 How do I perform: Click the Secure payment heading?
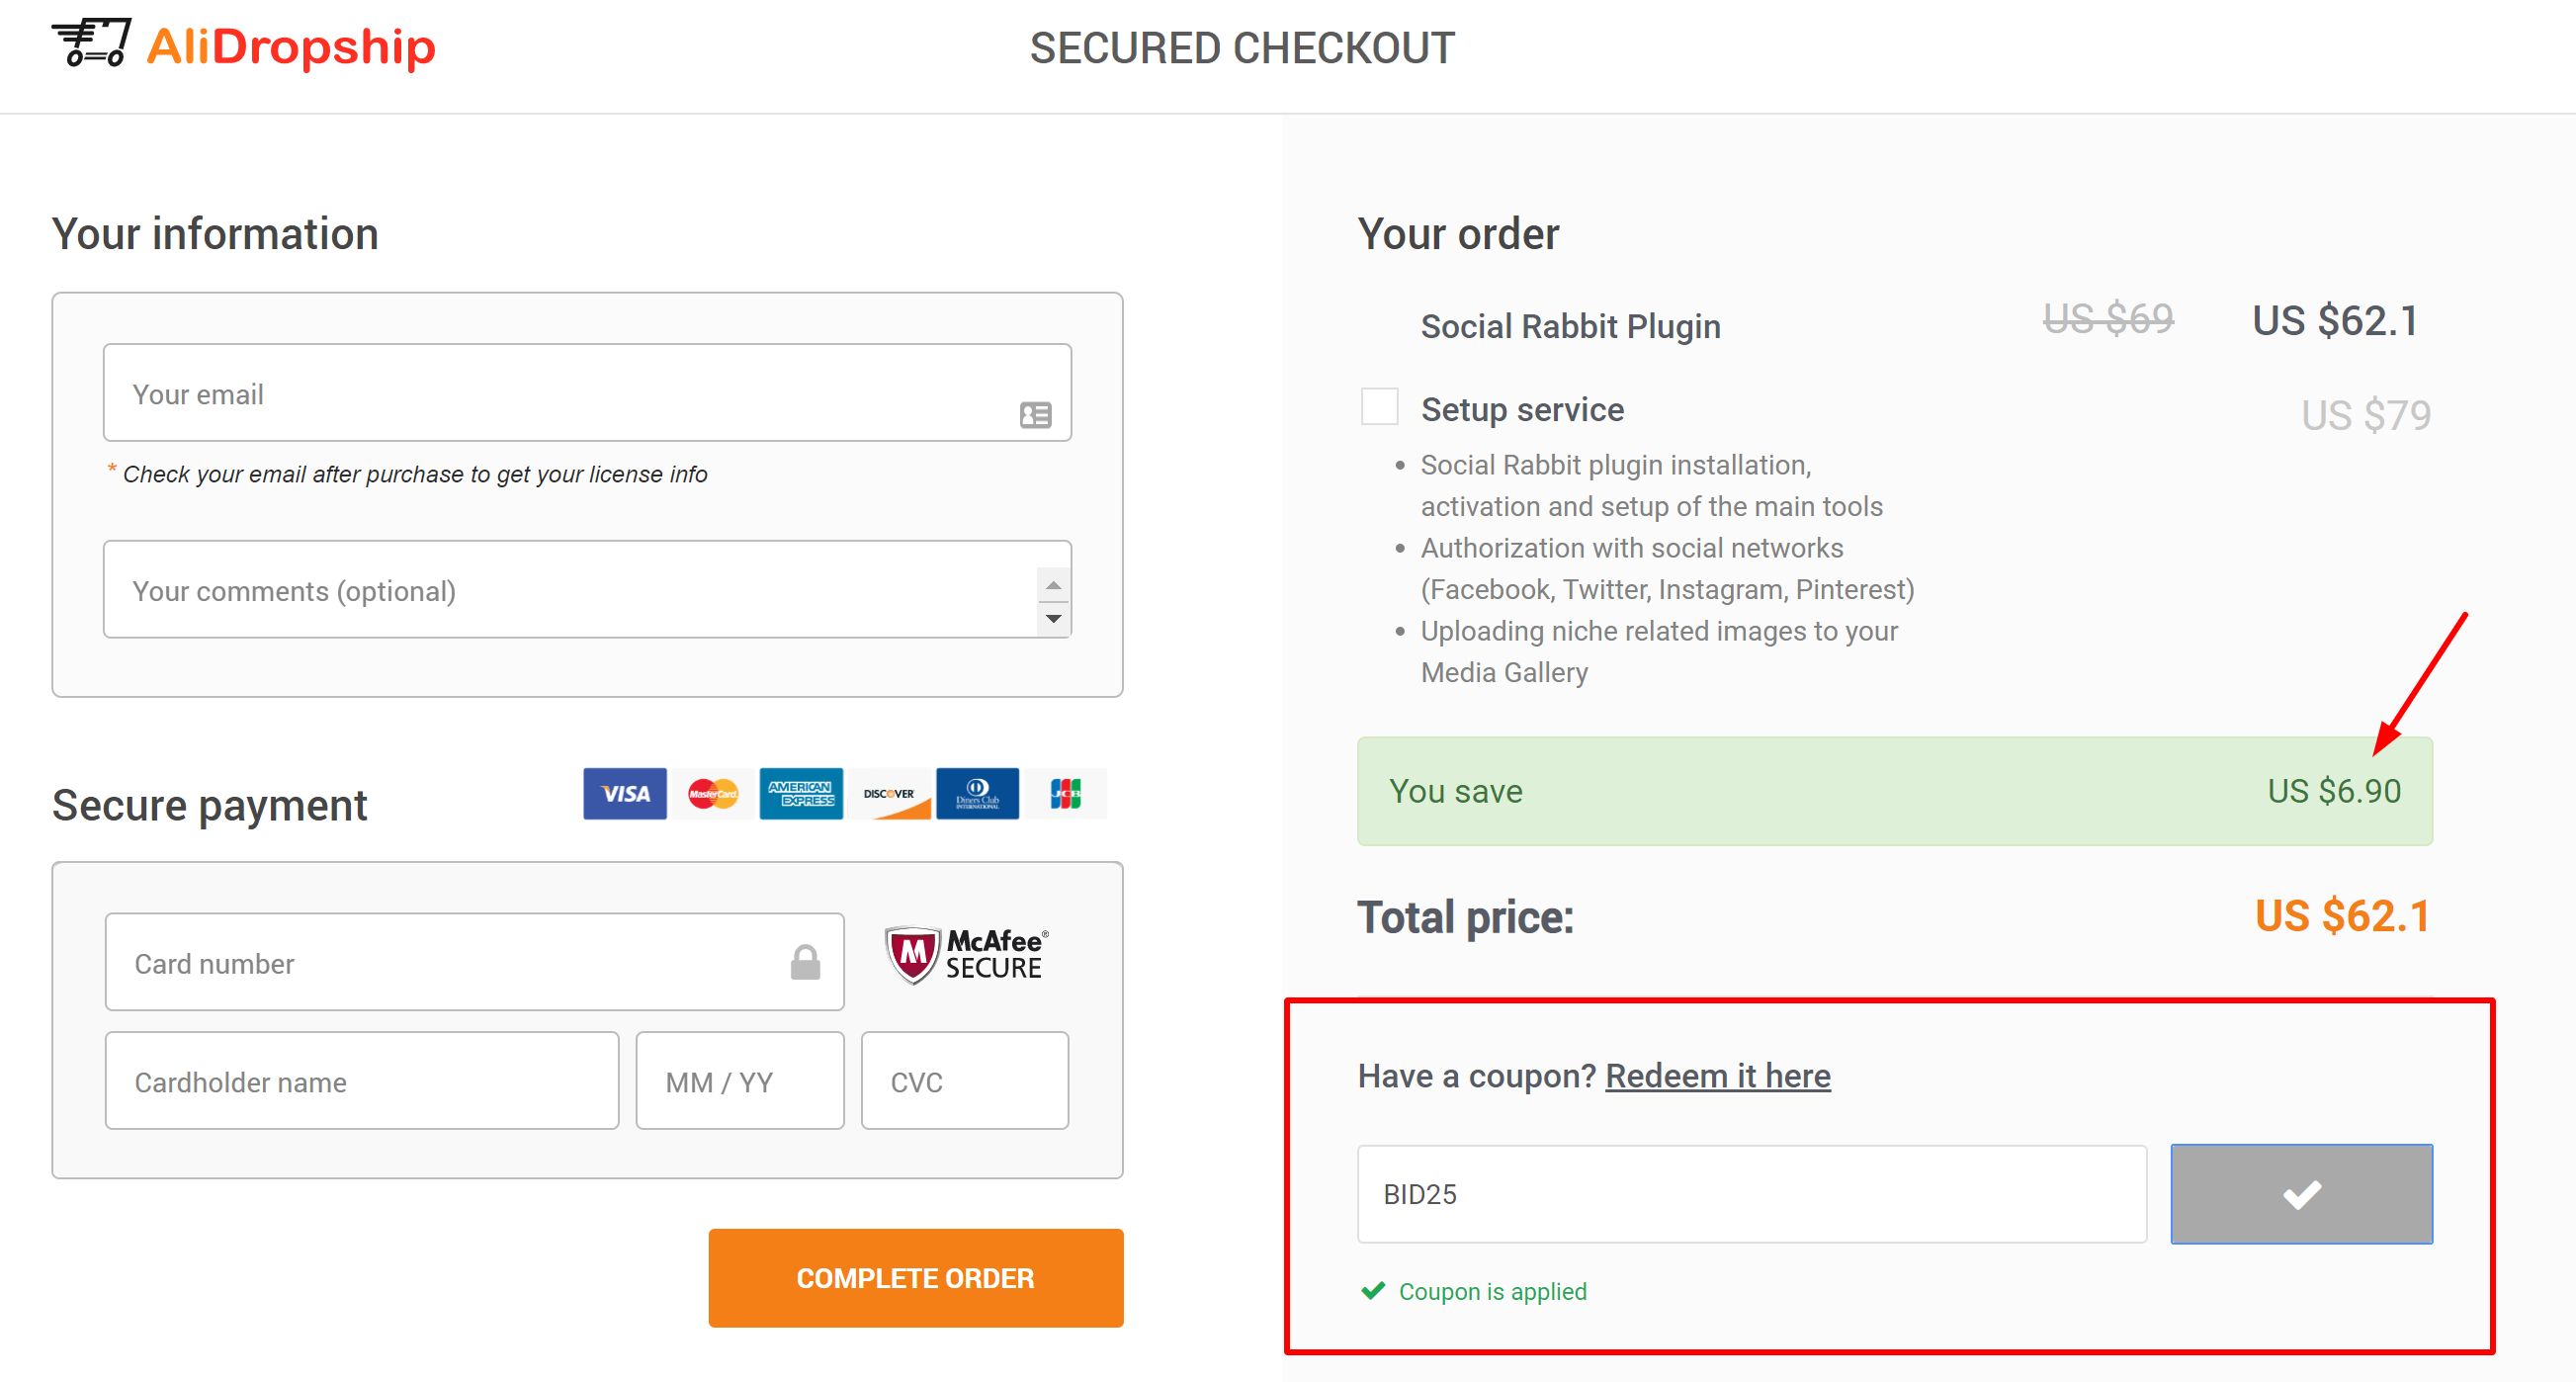point(209,805)
